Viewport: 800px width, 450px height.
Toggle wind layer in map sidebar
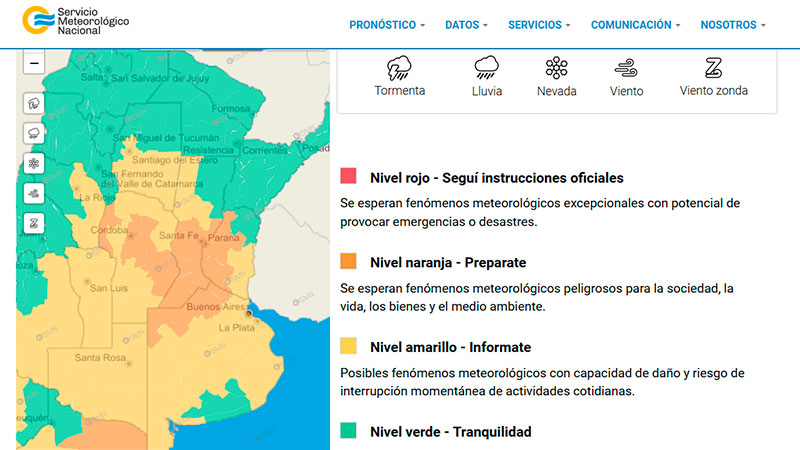click(x=34, y=194)
